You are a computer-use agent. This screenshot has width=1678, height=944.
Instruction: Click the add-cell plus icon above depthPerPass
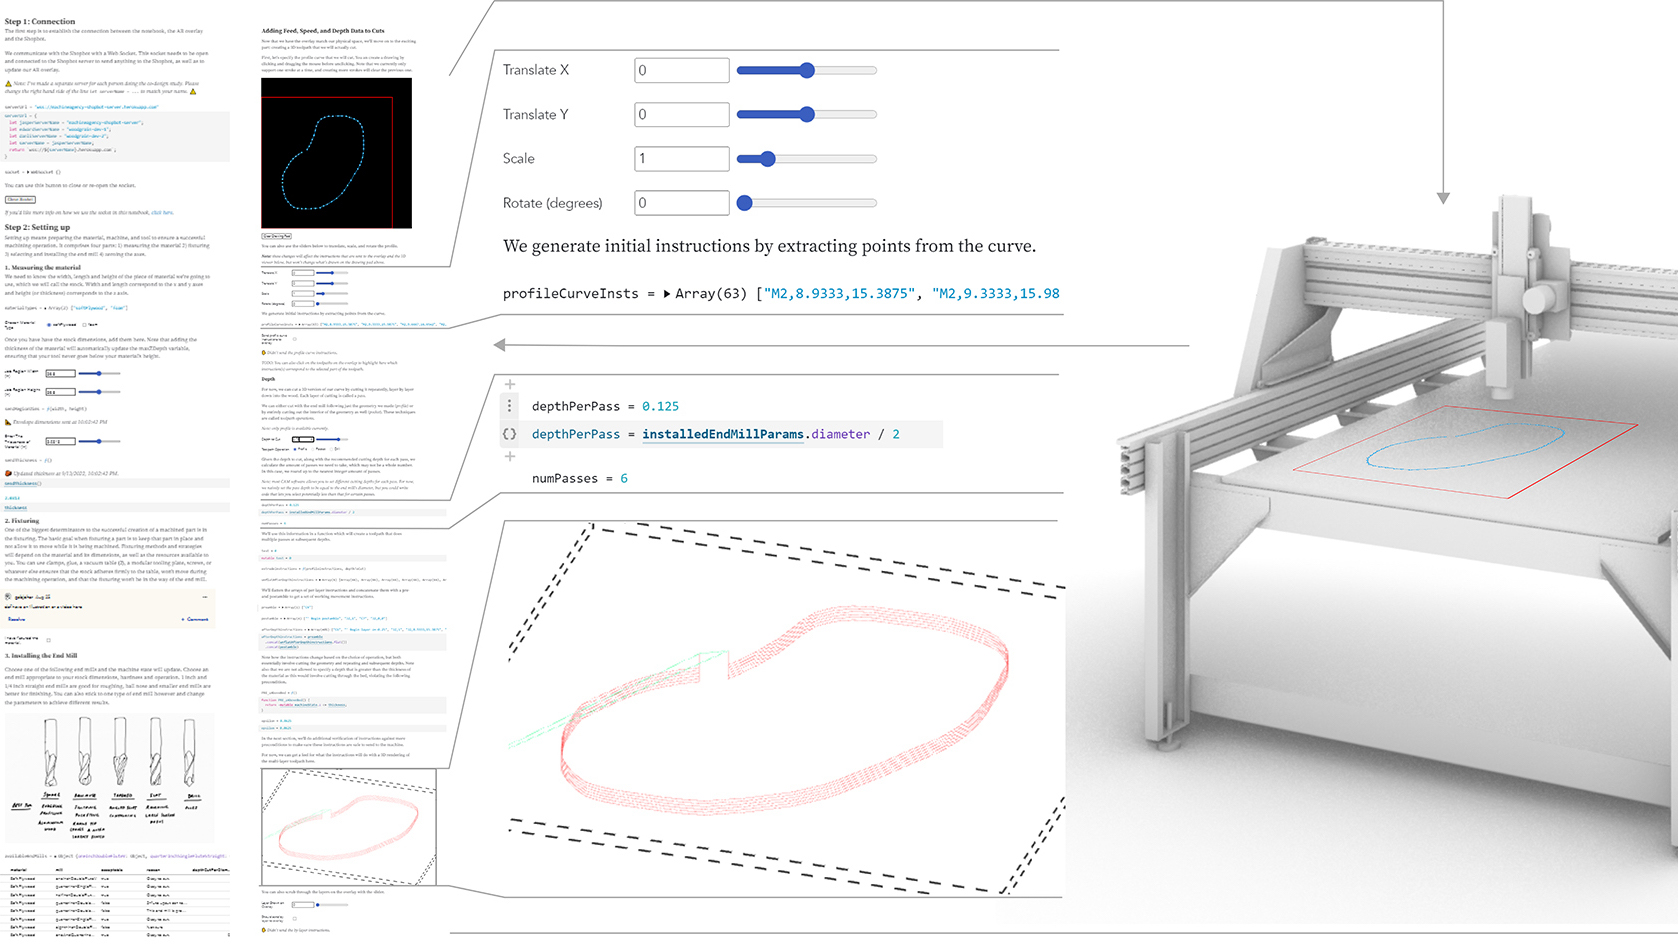pos(510,385)
